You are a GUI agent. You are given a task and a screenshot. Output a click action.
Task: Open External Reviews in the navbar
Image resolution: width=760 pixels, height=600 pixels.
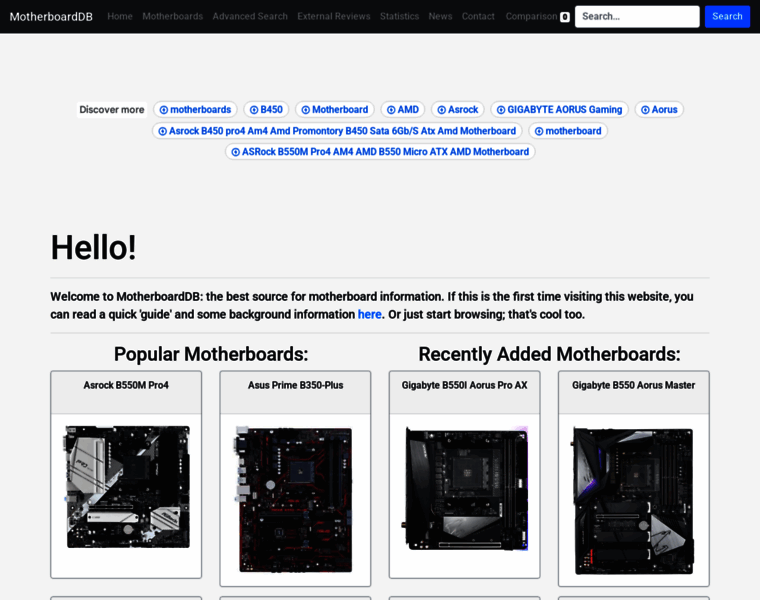(334, 16)
